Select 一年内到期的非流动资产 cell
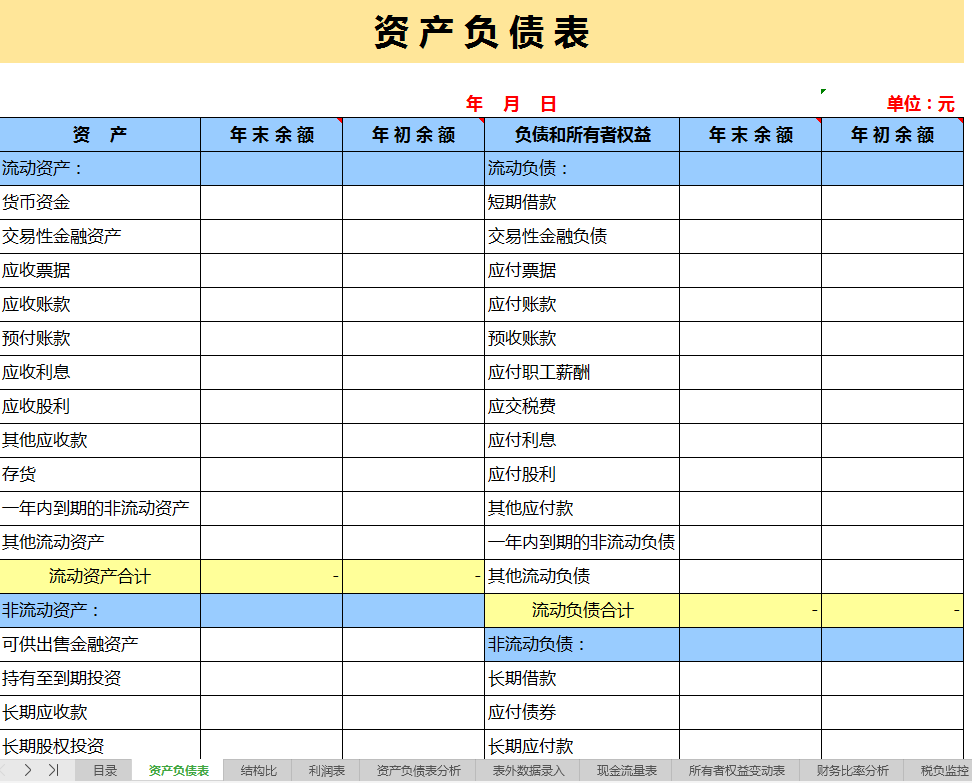Image resolution: width=972 pixels, height=783 pixels. click(100, 509)
